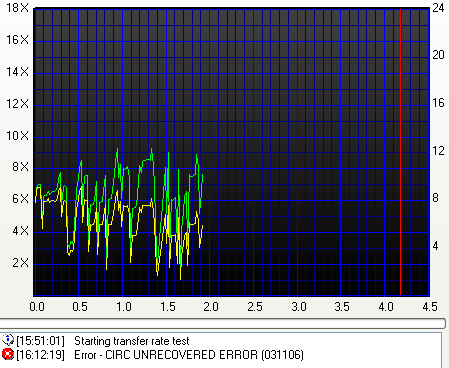Click the progress bar below the graph
Viewport: 449px width, 368px height.
point(223,323)
